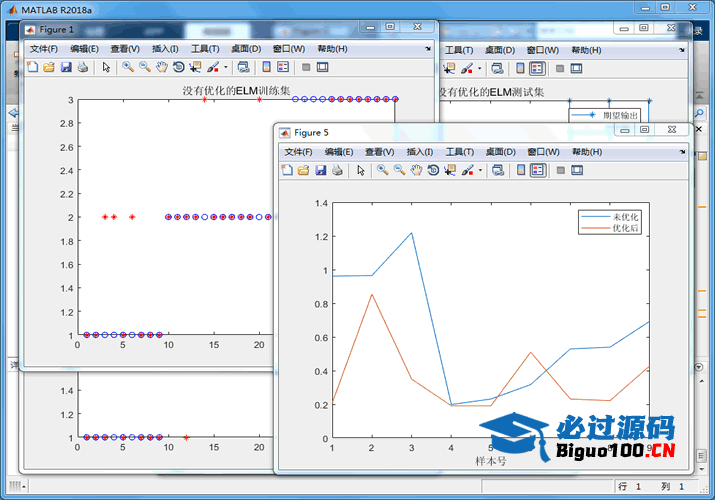
Task: Show Plot Tools icon in Figure 5
Action: (x=577, y=170)
